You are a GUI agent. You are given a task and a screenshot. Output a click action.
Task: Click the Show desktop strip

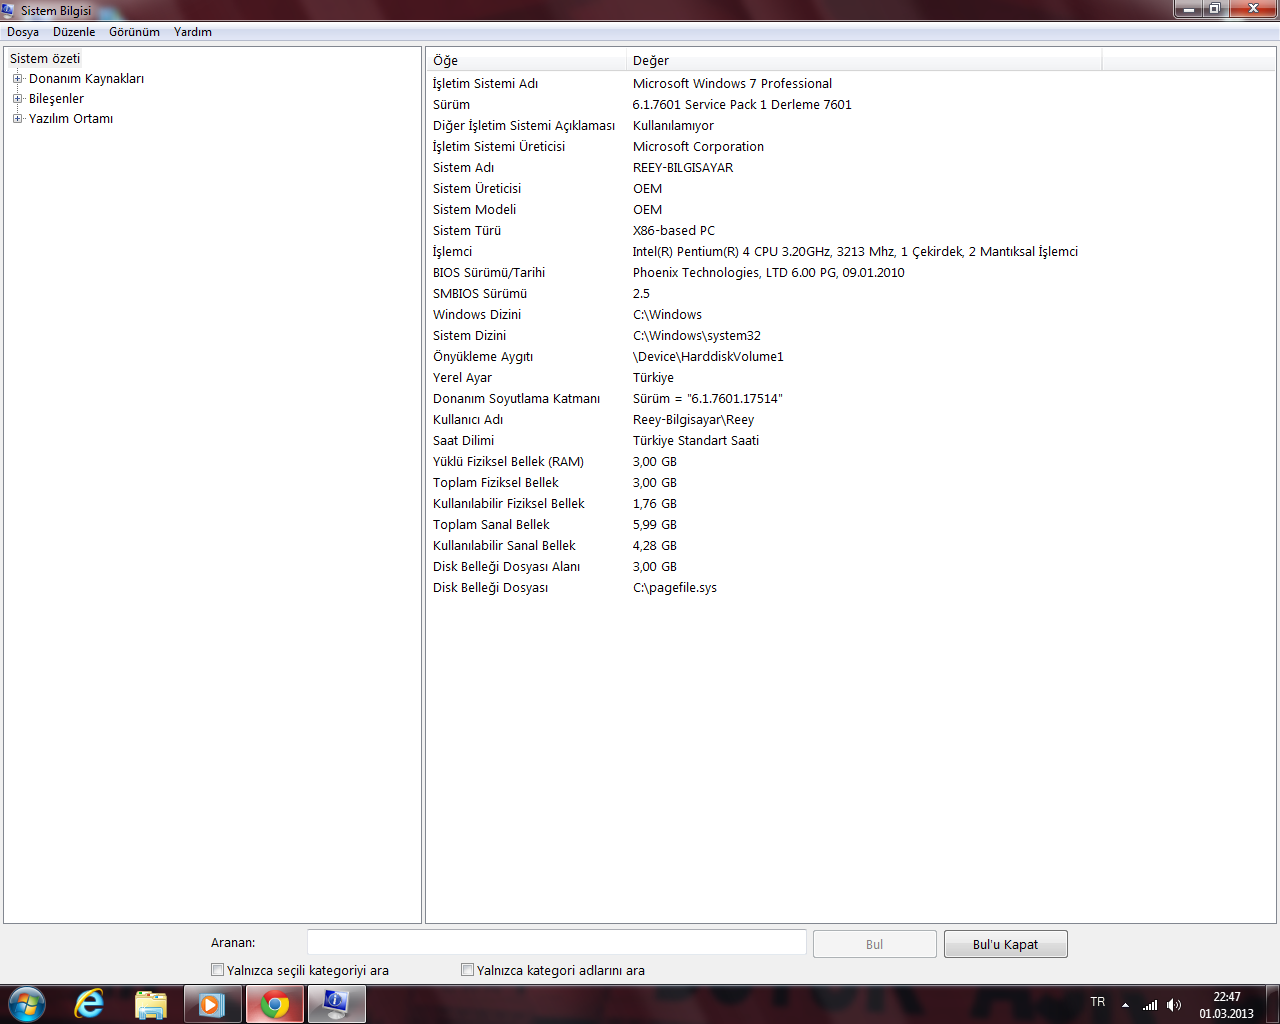pyautogui.click(x=1272, y=1004)
